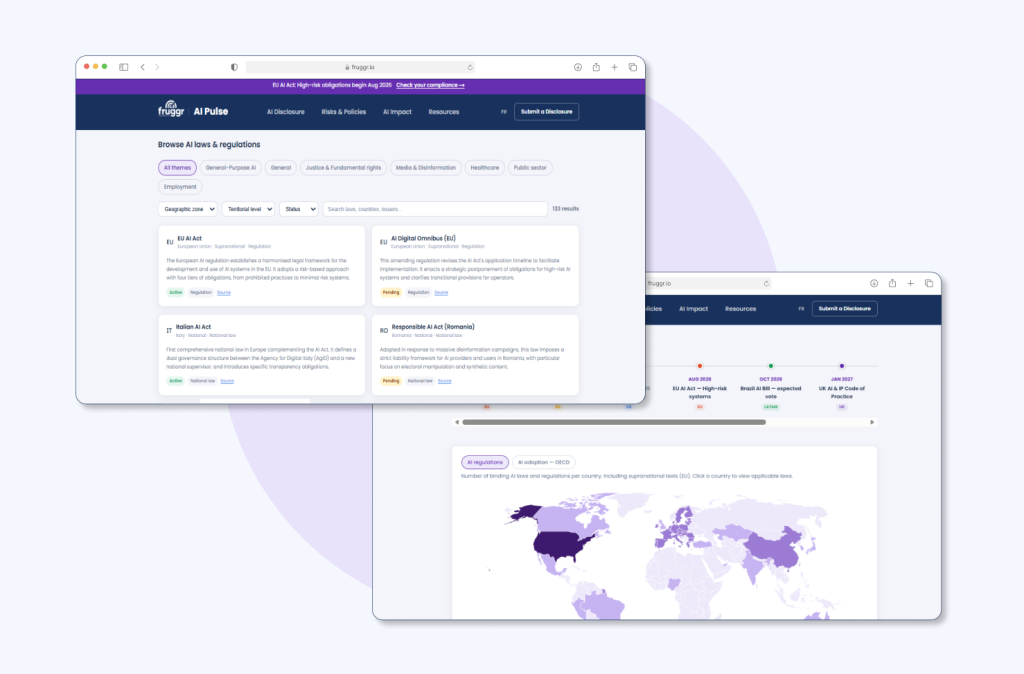This screenshot has height=674, width=1024.
Task: Select Employment filter chip
Action: (x=180, y=187)
